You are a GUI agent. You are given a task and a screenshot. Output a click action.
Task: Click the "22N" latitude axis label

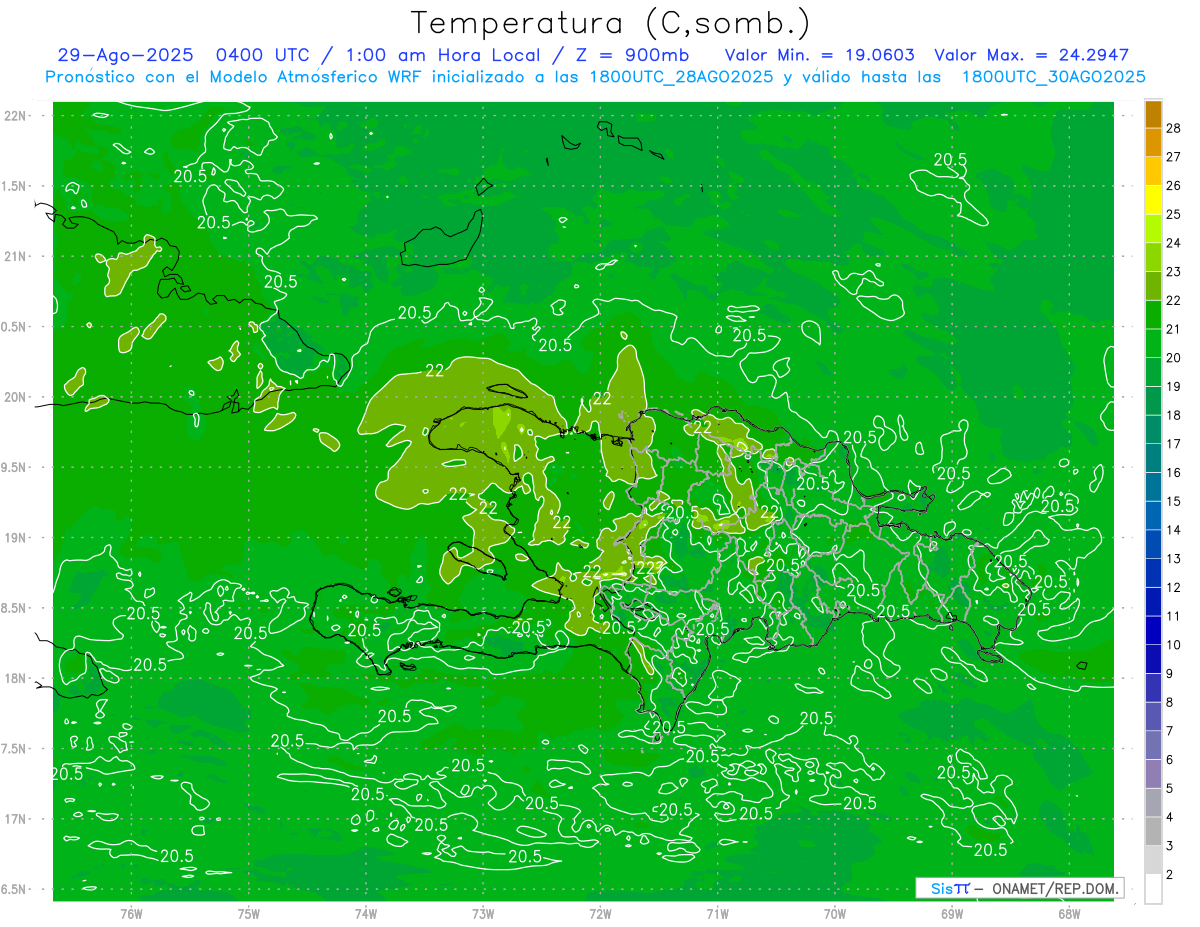coord(15,116)
